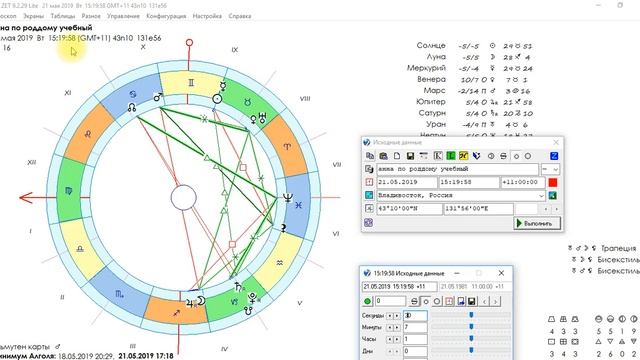The height and width of the screenshot is (360, 640).
Task: Click the latitude field 43°10'00"N
Action: (x=409, y=209)
